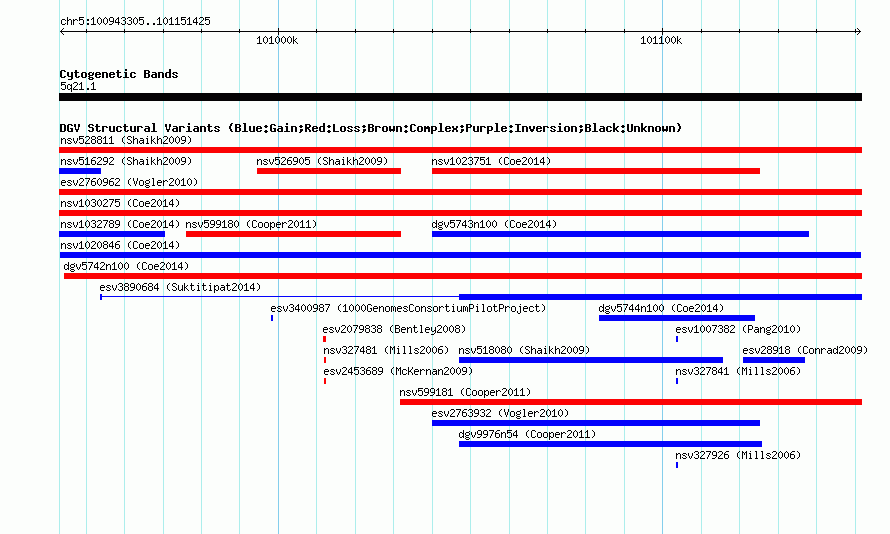Click the ruler's right arrow end
The image size is (890, 534).
(859, 31)
